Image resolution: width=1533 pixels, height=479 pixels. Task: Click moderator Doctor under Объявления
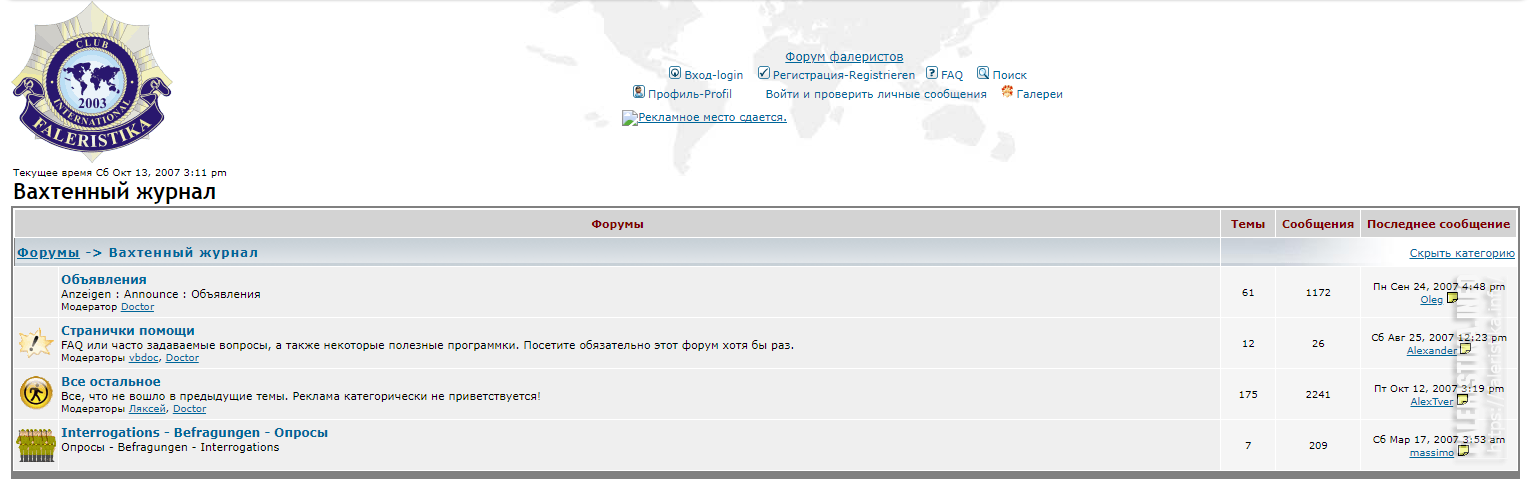tap(138, 307)
